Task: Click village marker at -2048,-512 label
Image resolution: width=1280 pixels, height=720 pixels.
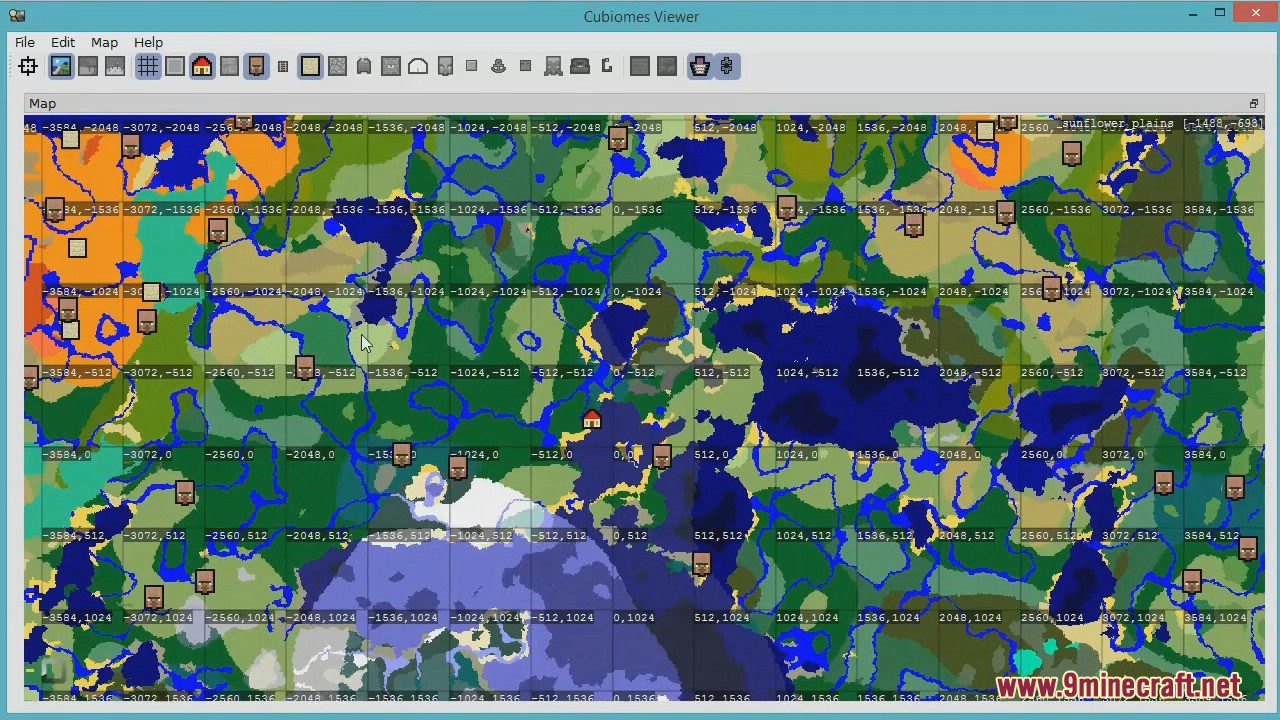Action: pyautogui.click(x=305, y=367)
